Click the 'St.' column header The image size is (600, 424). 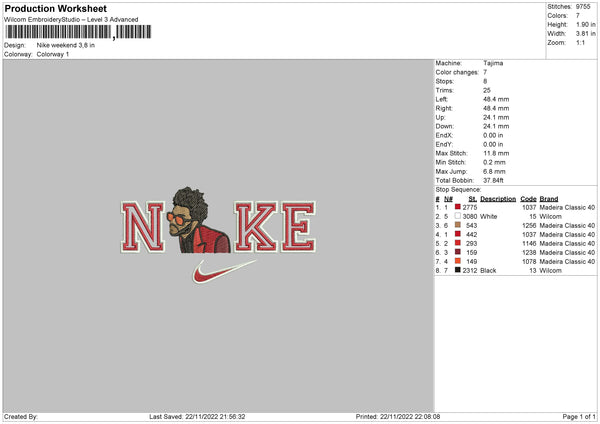tap(473, 199)
